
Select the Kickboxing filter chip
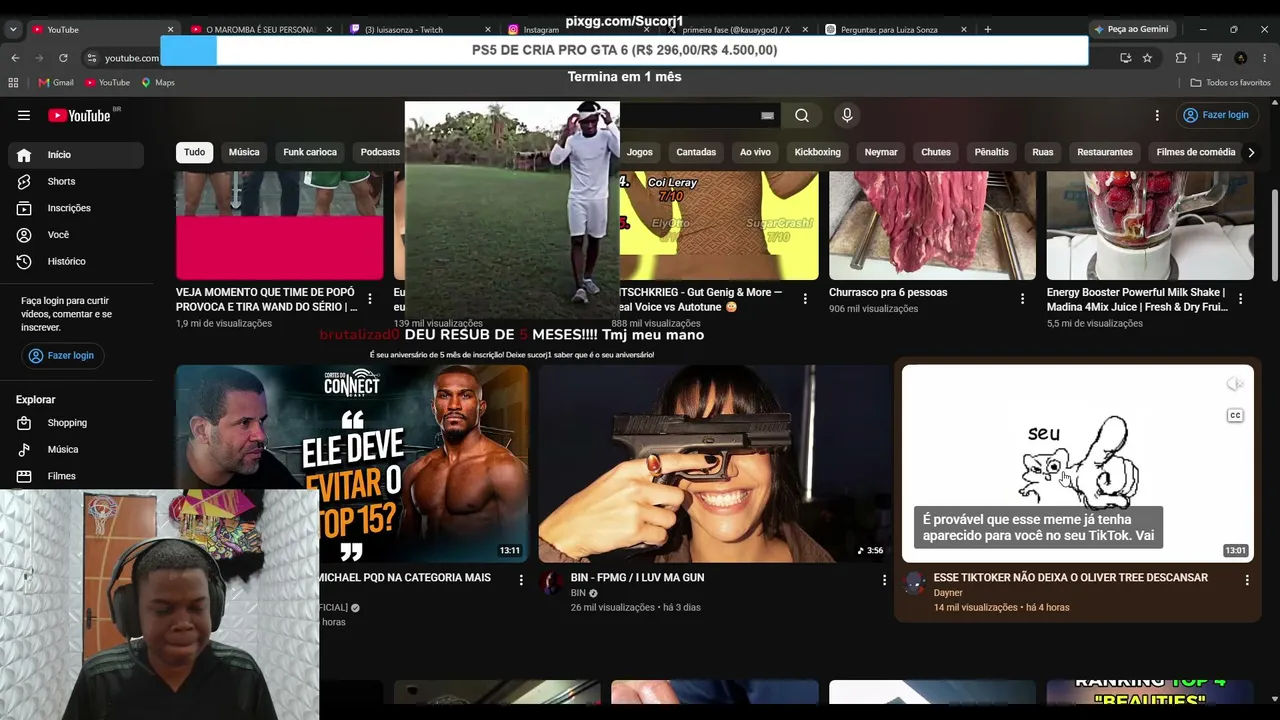point(817,152)
